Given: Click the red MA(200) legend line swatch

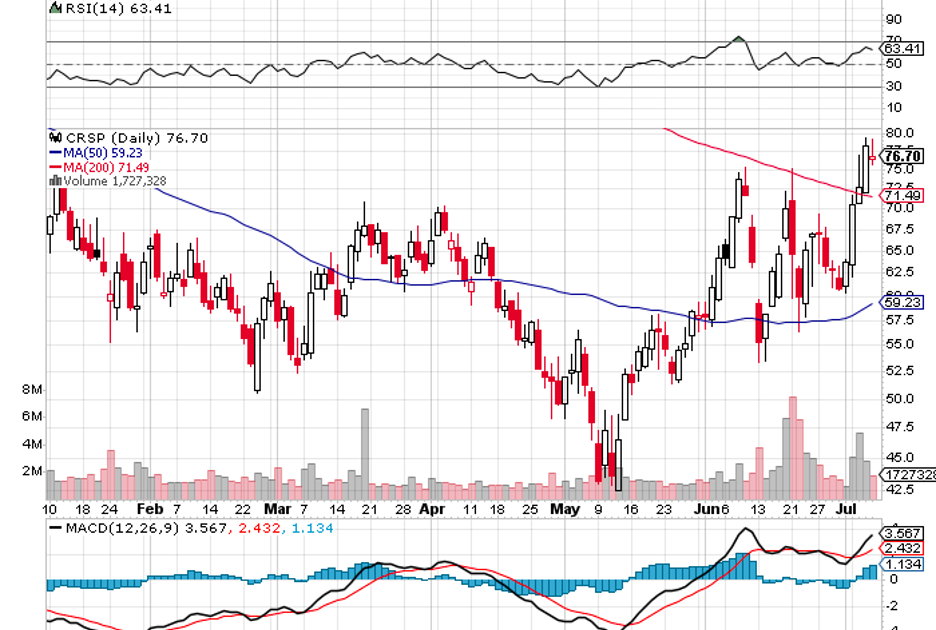Looking at the screenshot, I should [55, 167].
